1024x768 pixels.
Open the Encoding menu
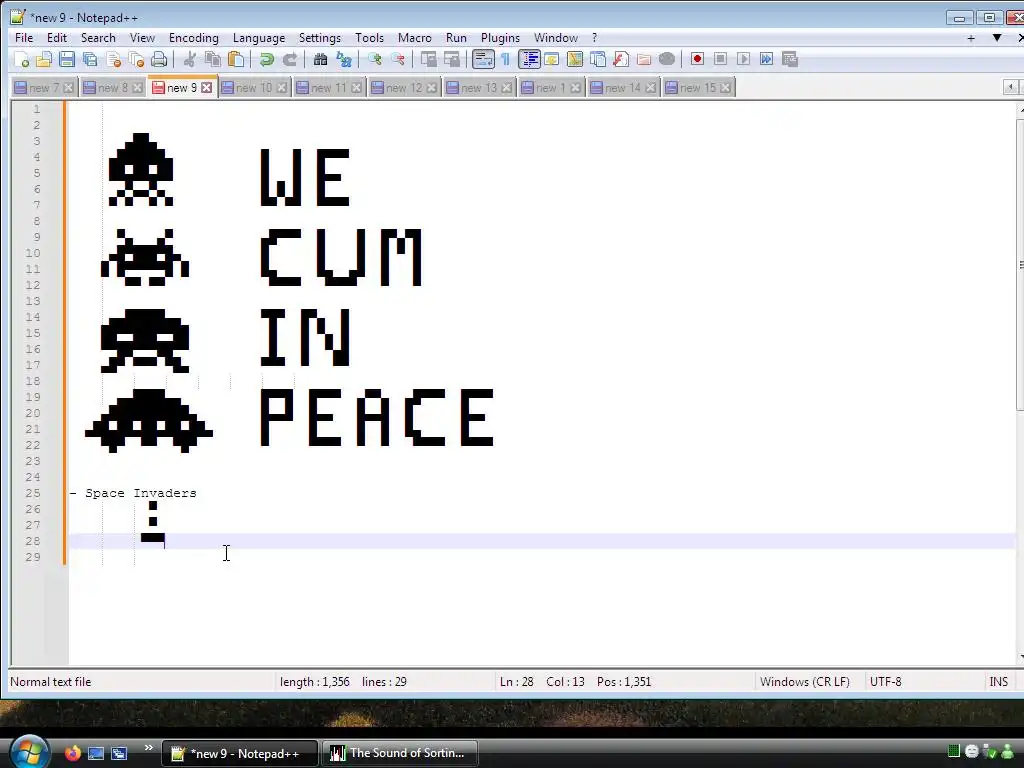click(193, 38)
